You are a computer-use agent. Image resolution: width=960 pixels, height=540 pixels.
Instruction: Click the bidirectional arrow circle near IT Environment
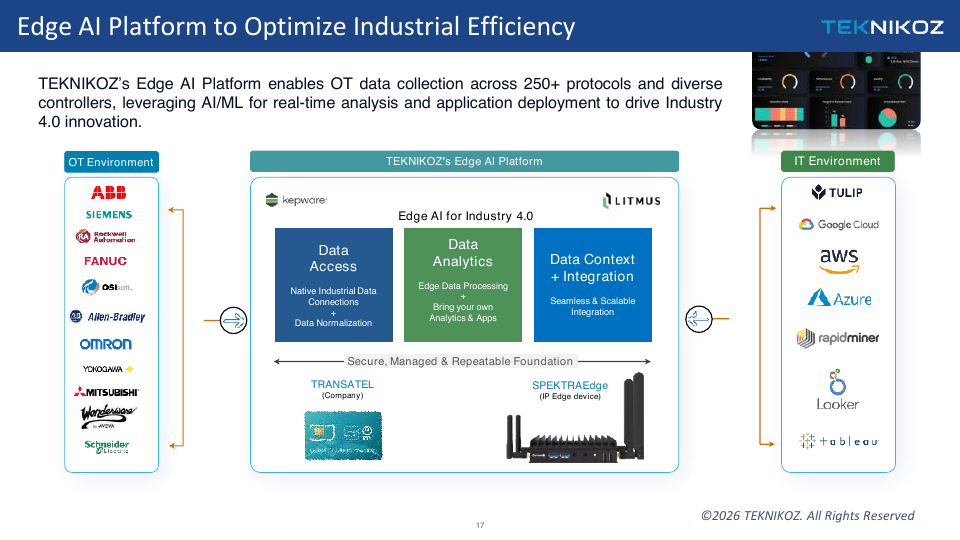pos(699,319)
